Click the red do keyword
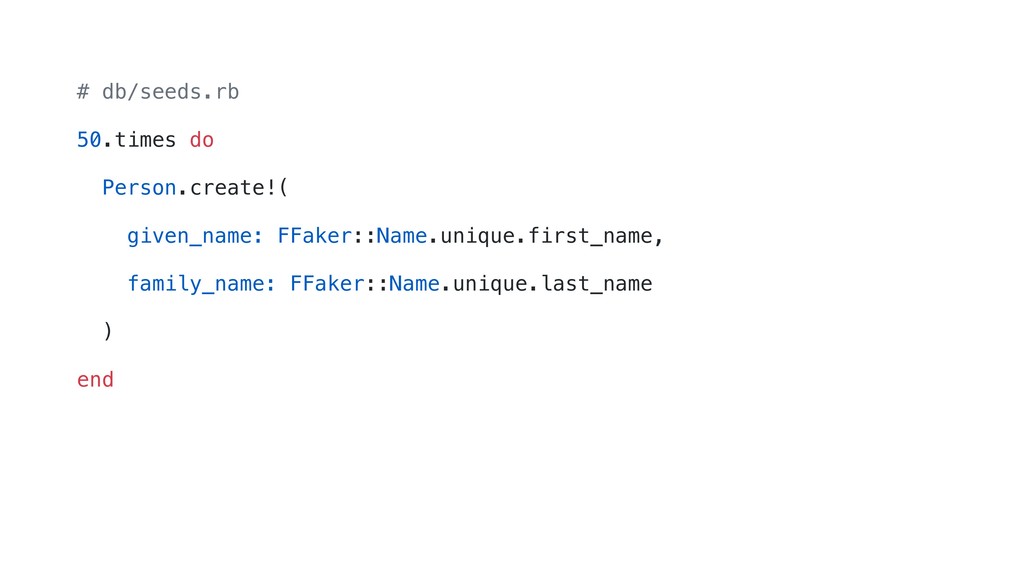 [x=202, y=140]
